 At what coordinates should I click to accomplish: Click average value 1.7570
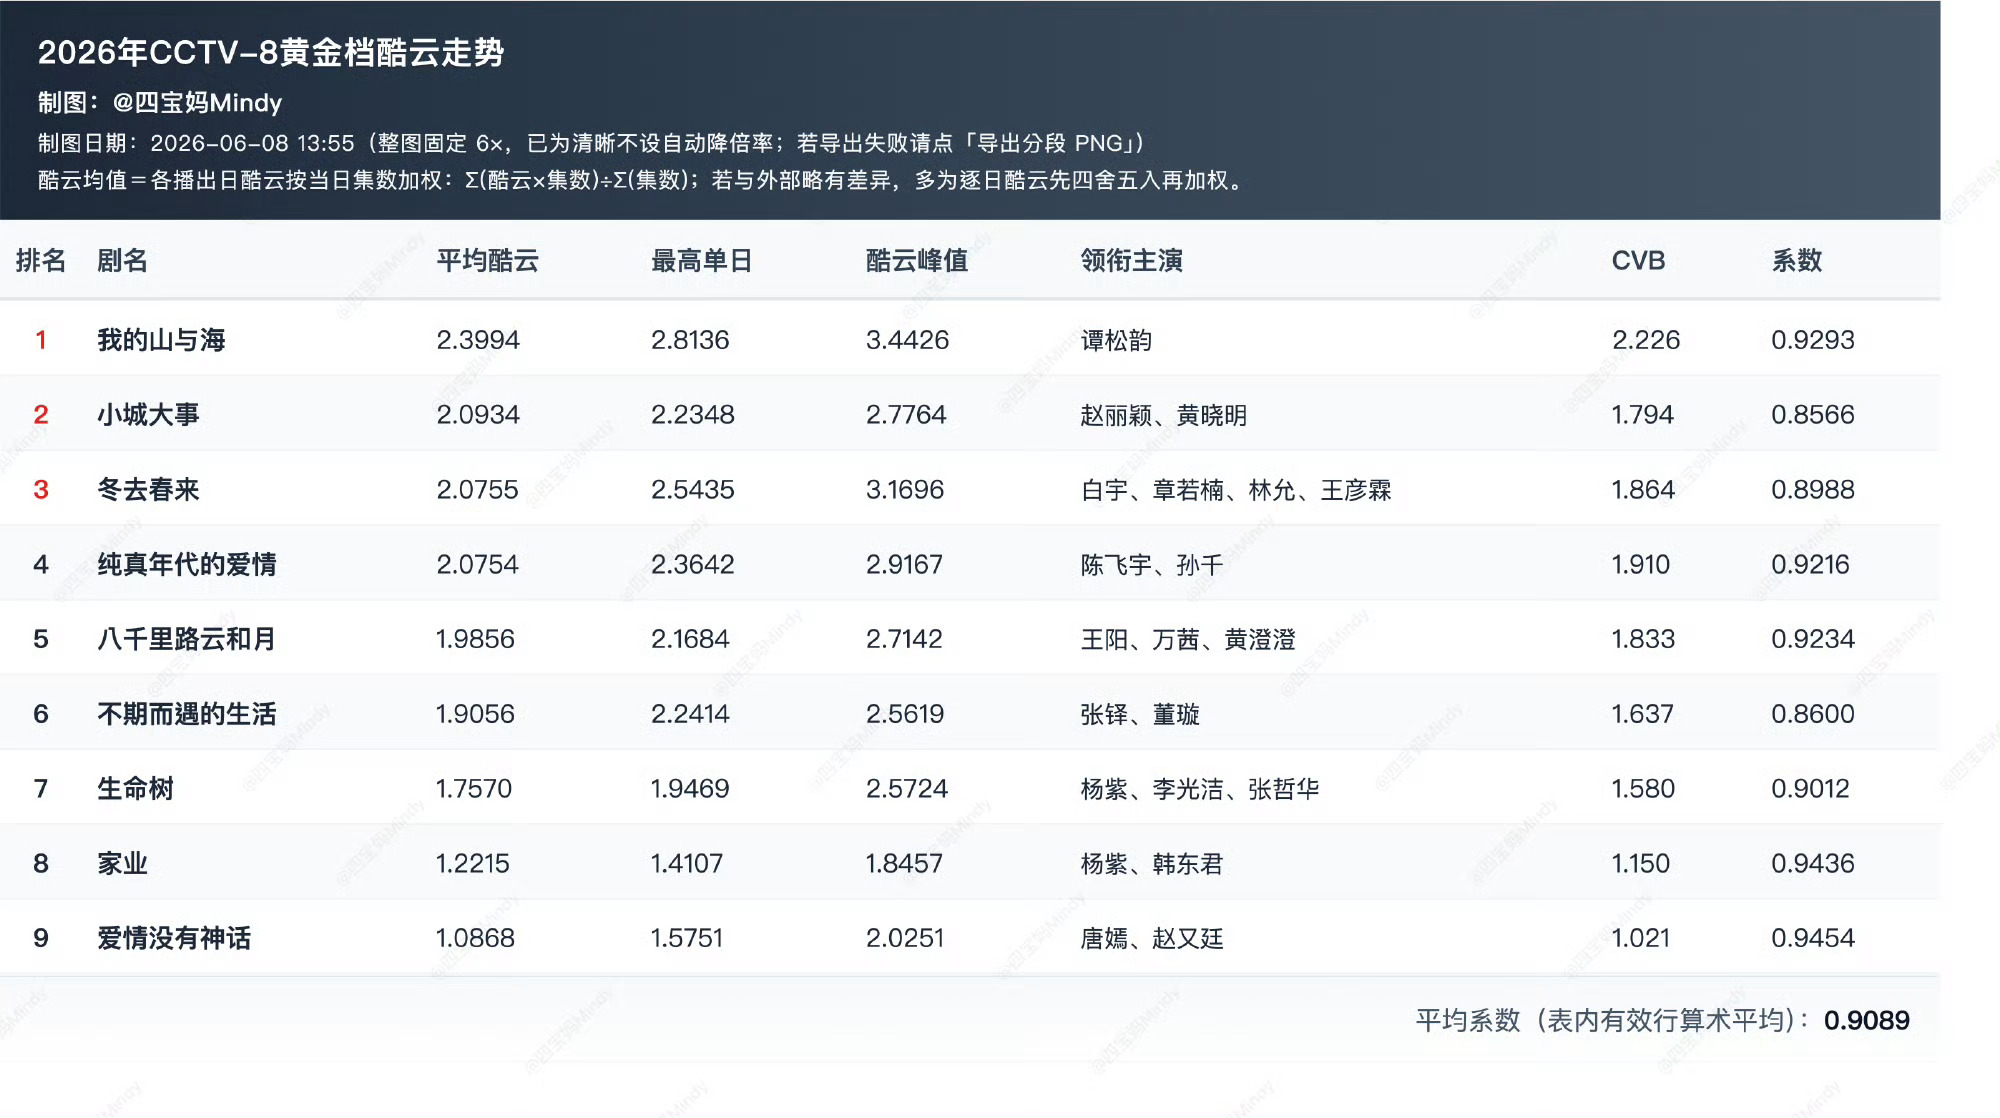point(474,789)
